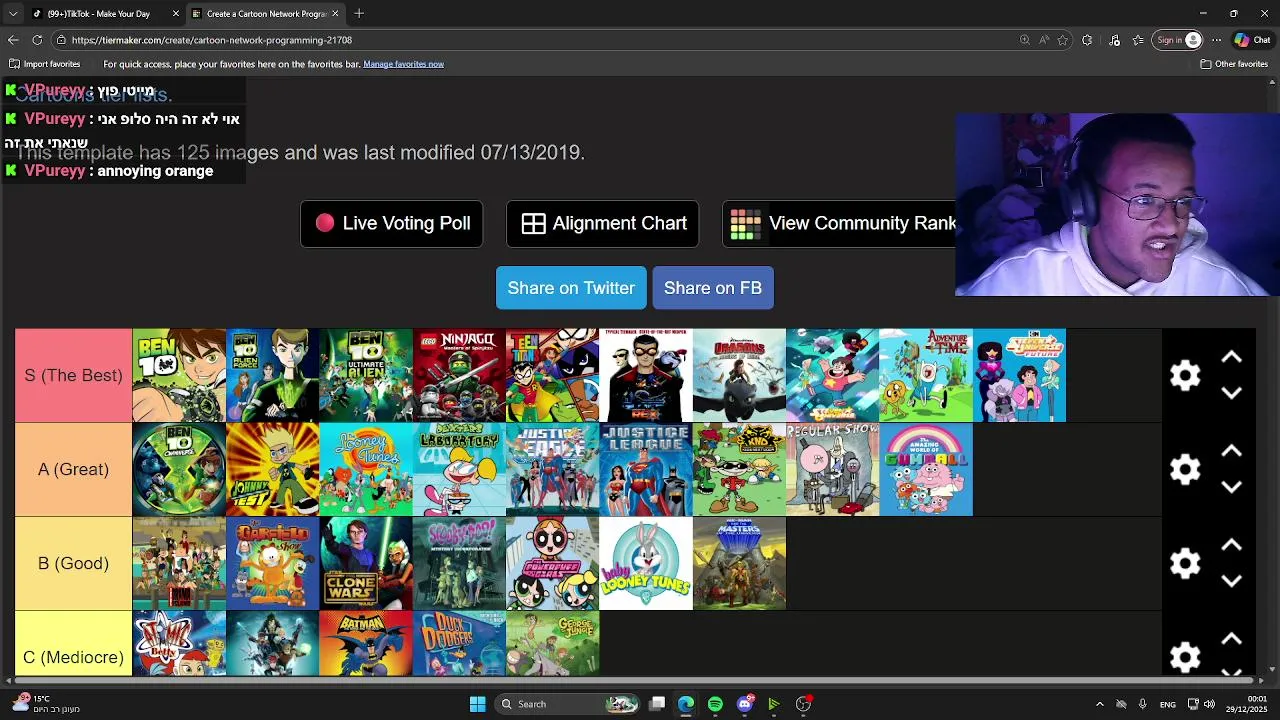This screenshot has width=1280, height=720.
Task: Click the Lego Ninjago thumbnail
Action: click(x=459, y=375)
